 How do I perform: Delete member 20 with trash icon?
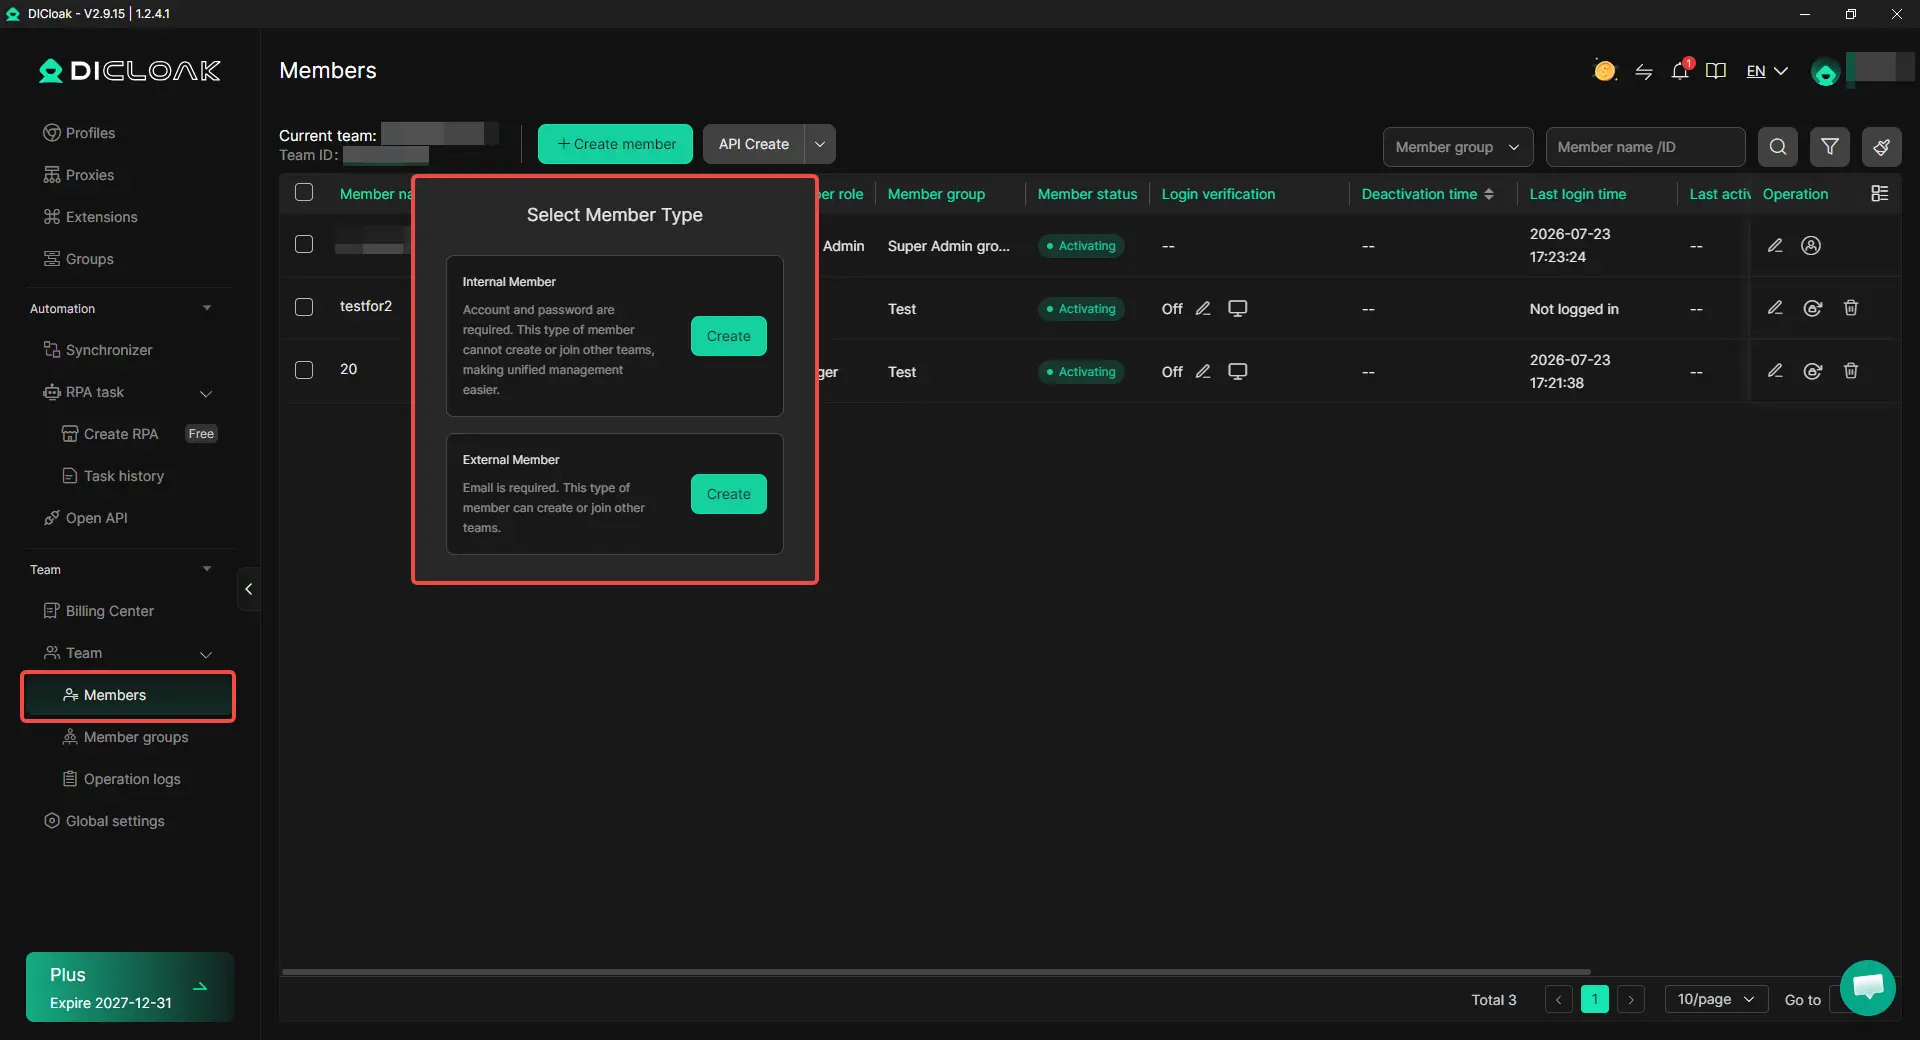click(1851, 371)
